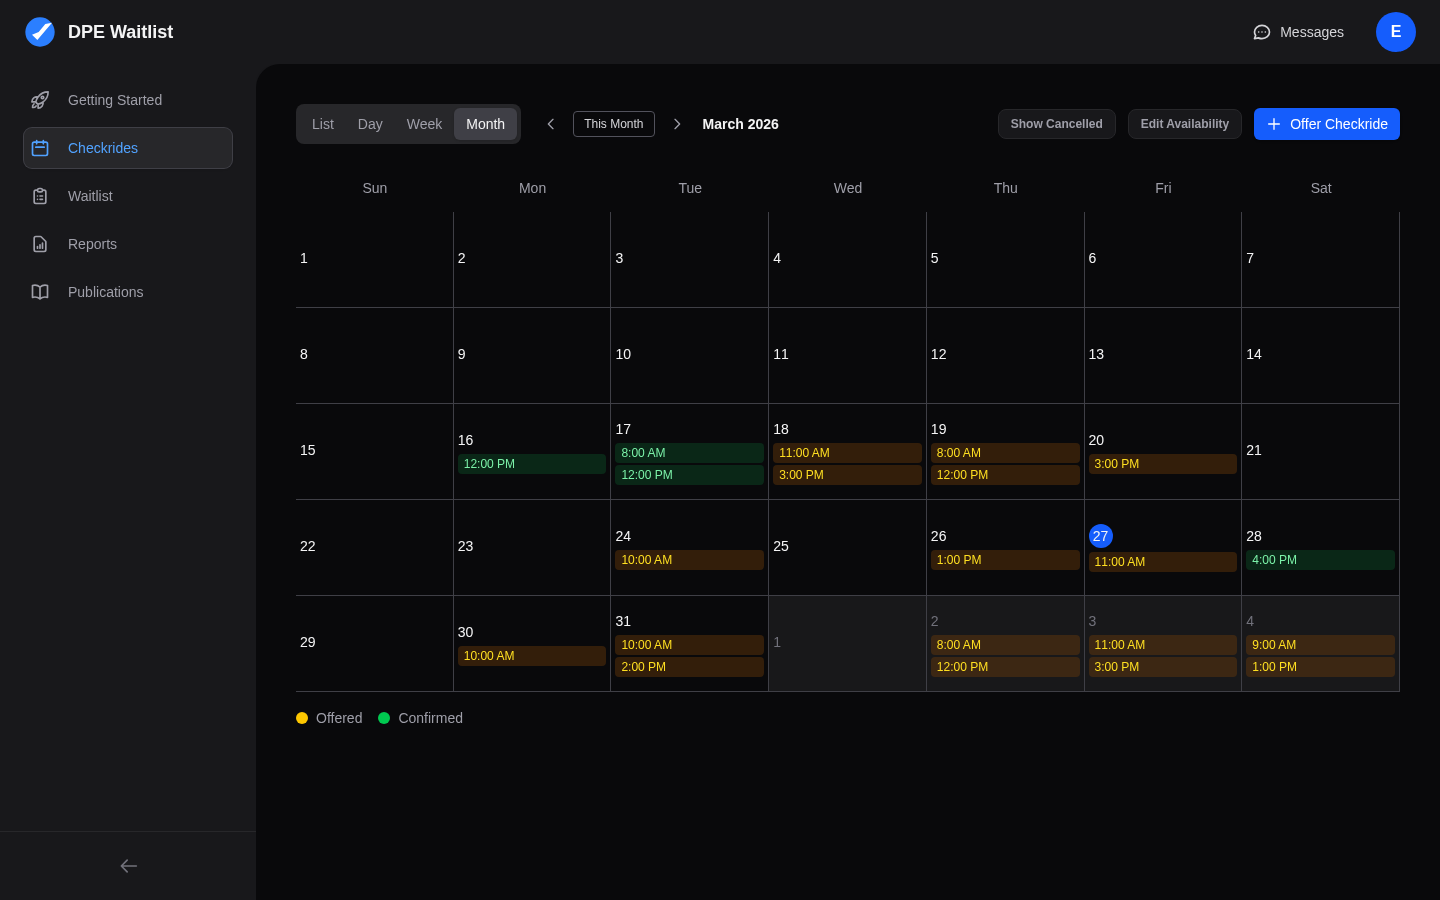Open the 11:00 AM checkride on March 27

coord(1162,562)
